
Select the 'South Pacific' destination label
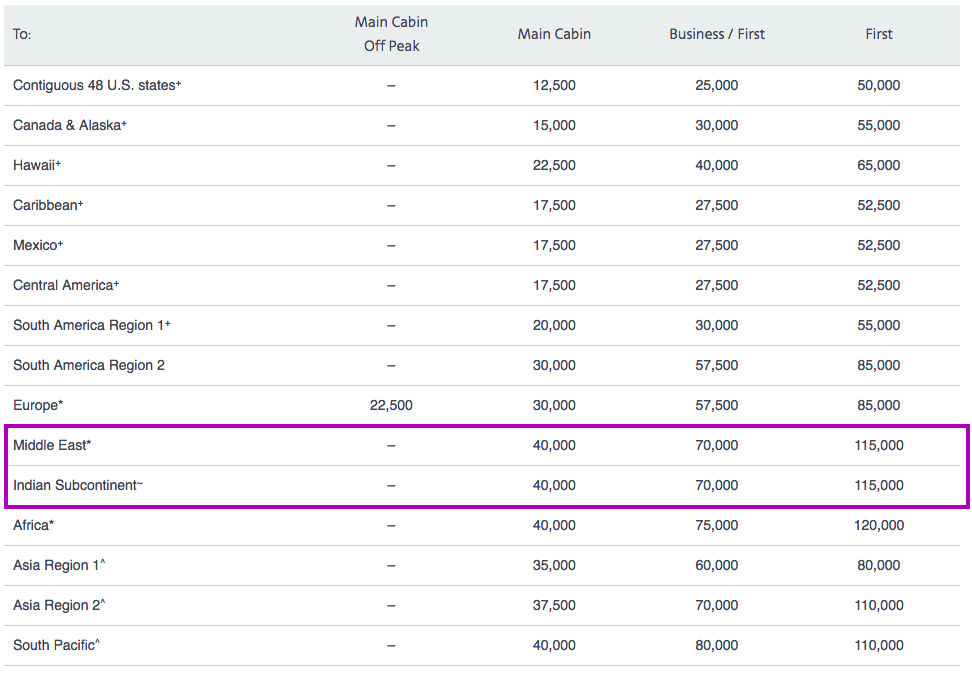(x=56, y=645)
